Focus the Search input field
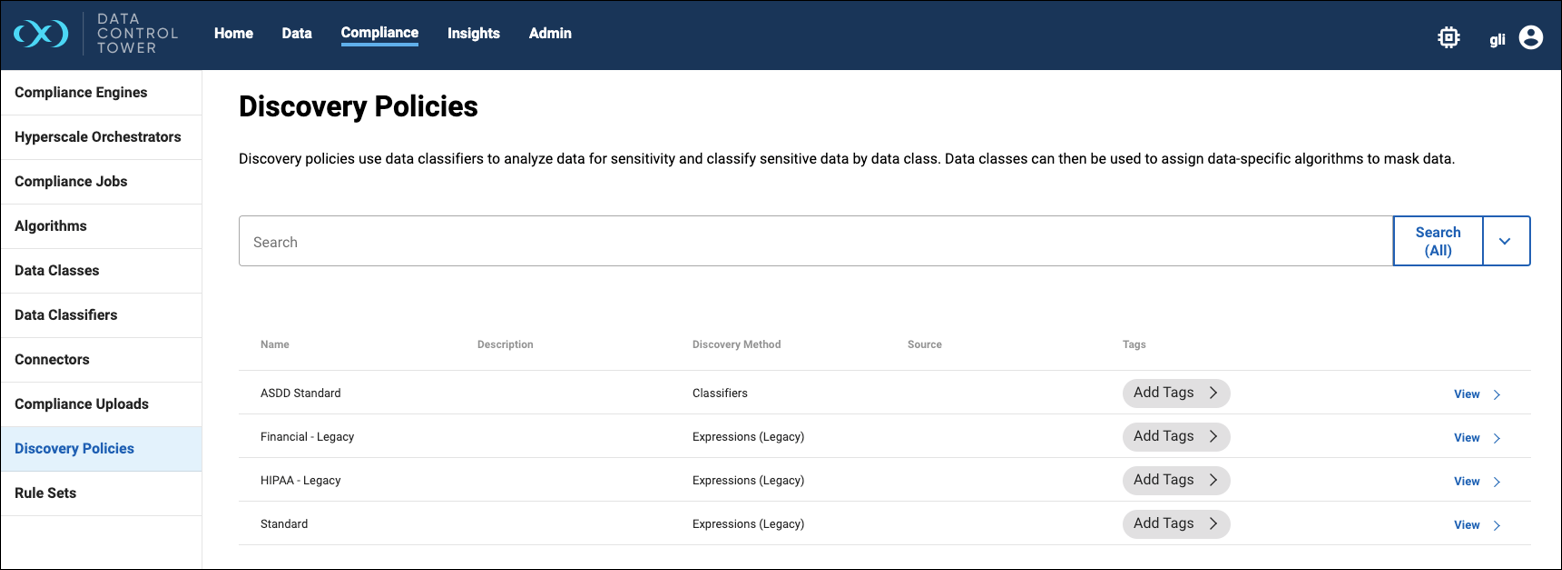 coord(815,242)
